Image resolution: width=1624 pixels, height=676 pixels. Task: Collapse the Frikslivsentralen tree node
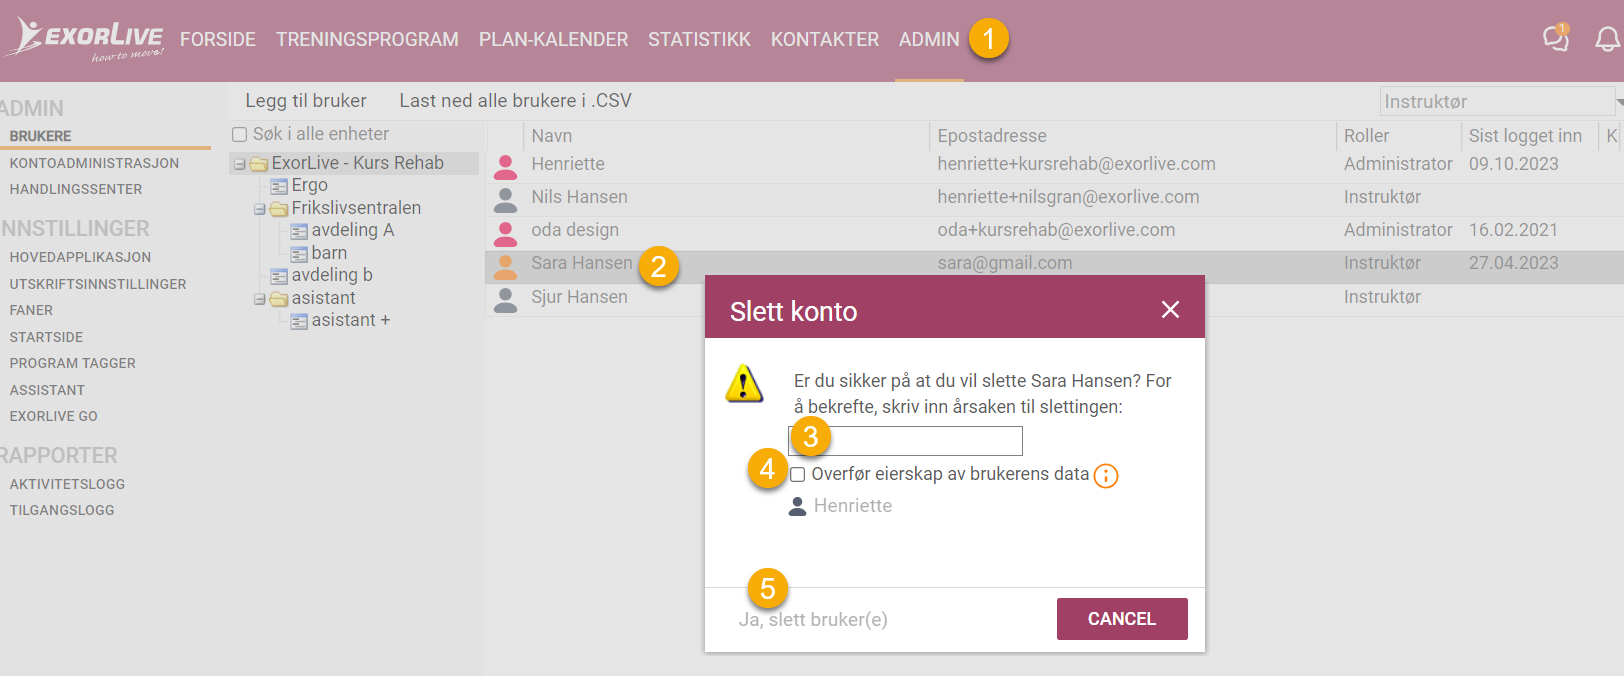pos(260,209)
